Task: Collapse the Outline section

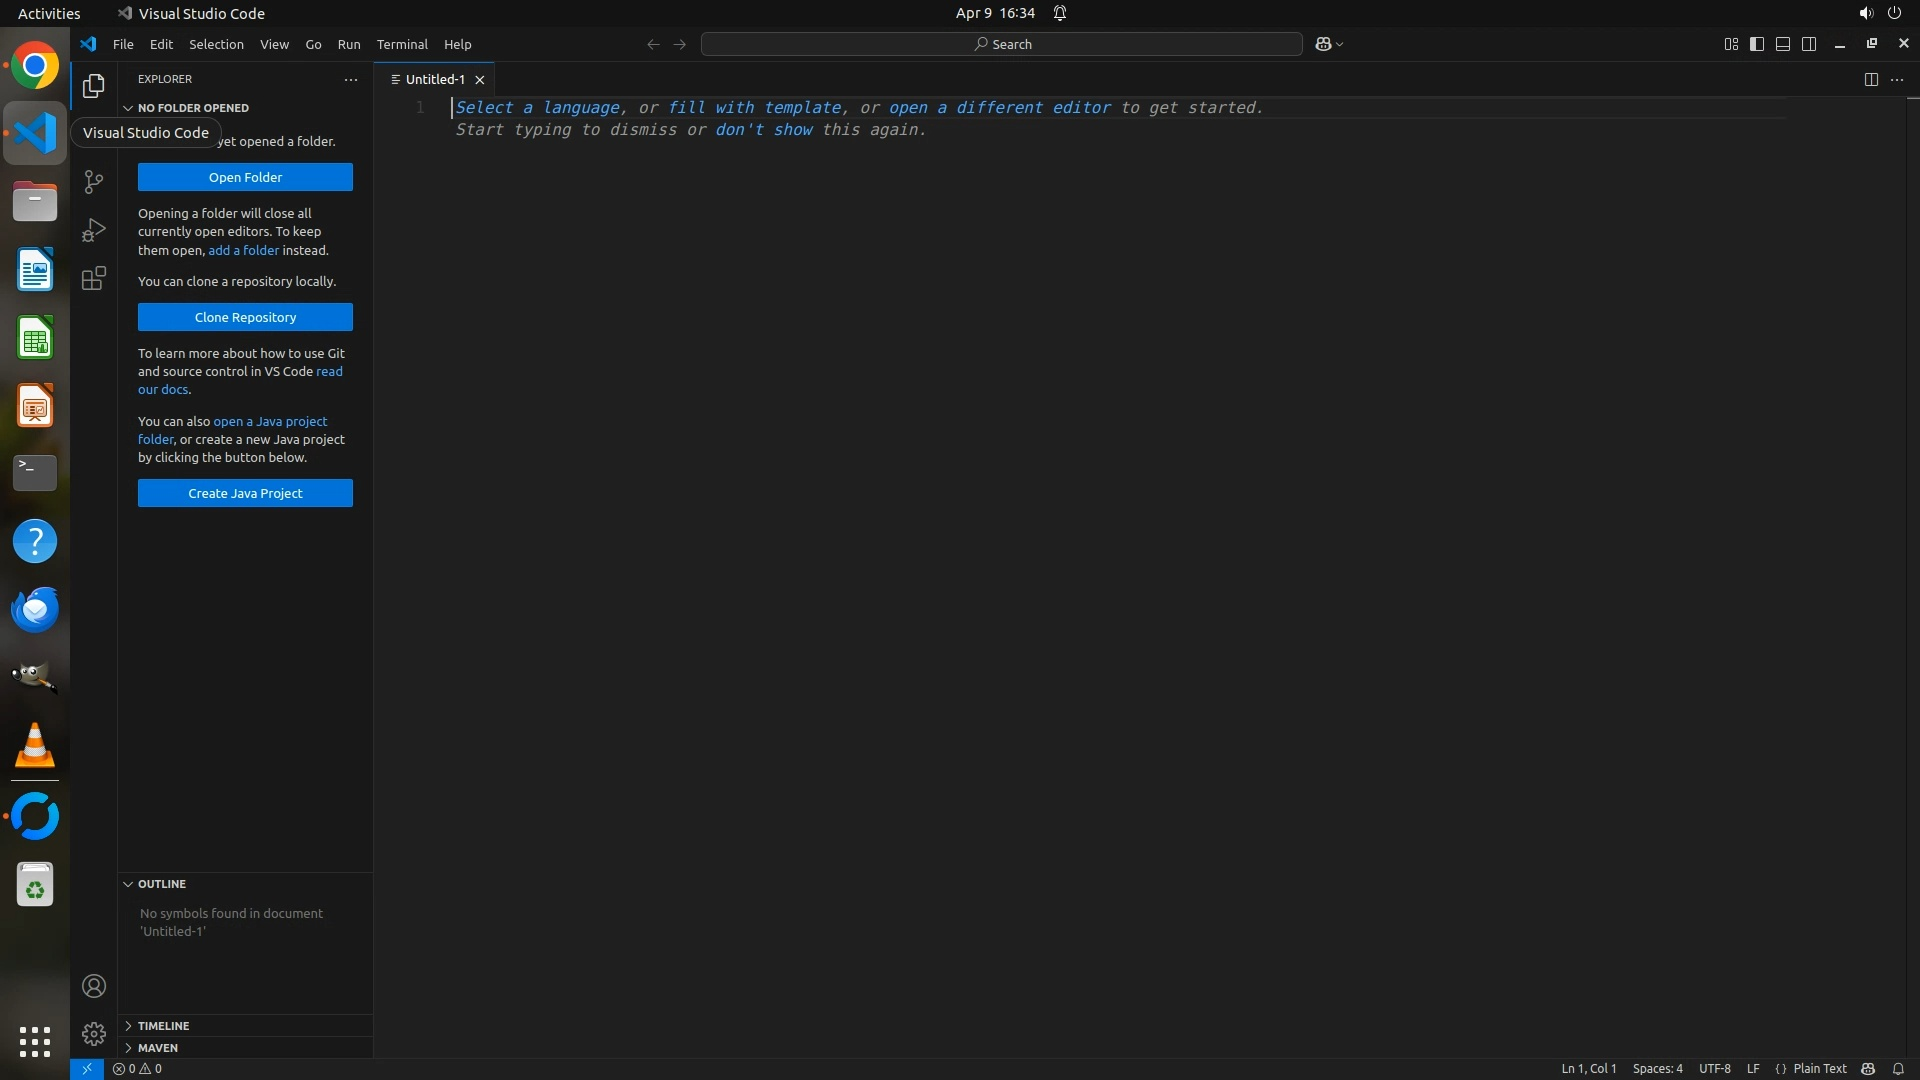Action: coord(162,884)
